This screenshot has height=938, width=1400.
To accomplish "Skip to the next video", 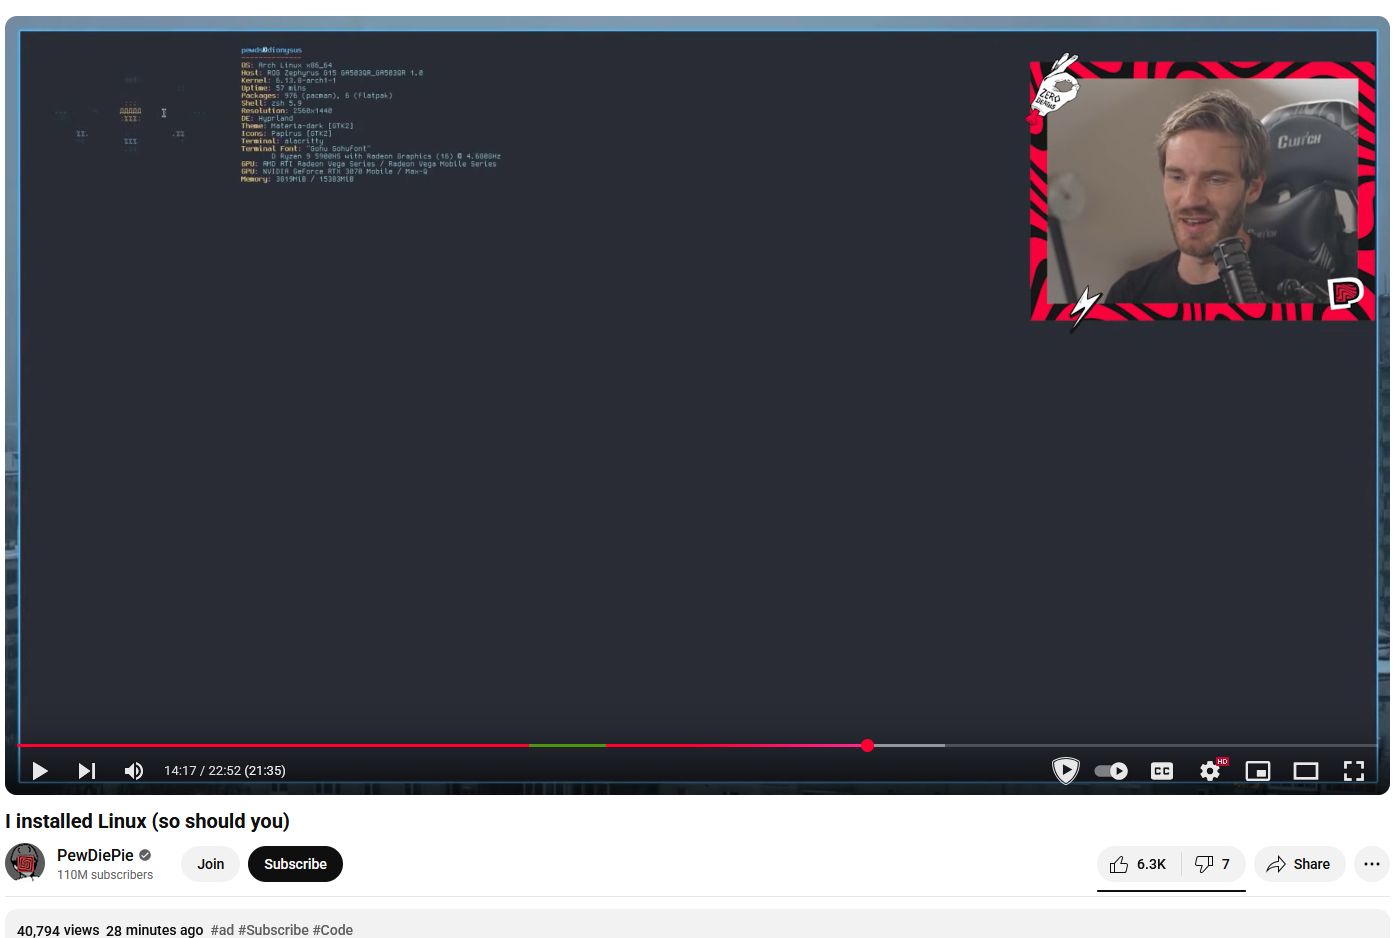I will (x=87, y=771).
